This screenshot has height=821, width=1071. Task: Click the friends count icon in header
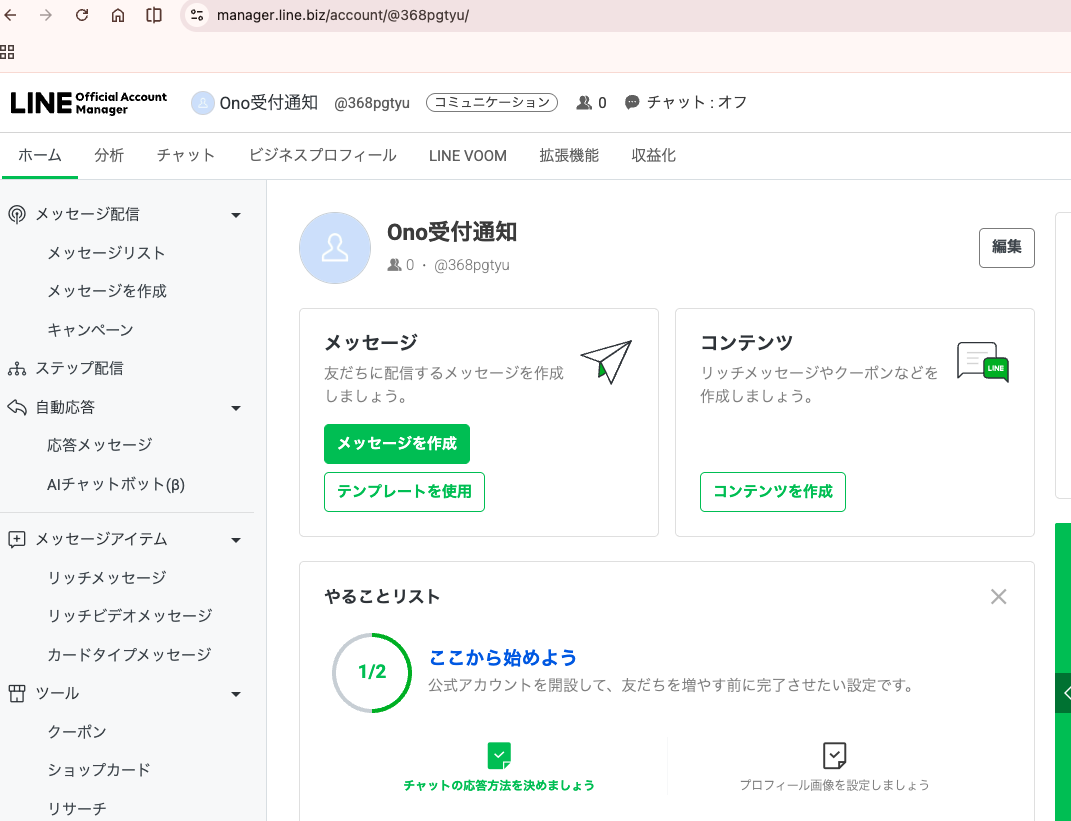pyautogui.click(x=584, y=102)
